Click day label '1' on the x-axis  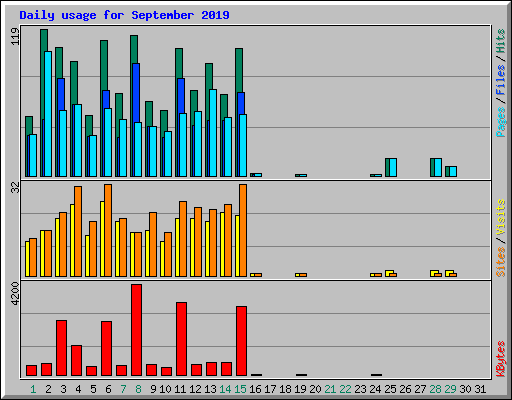[33, 389]
